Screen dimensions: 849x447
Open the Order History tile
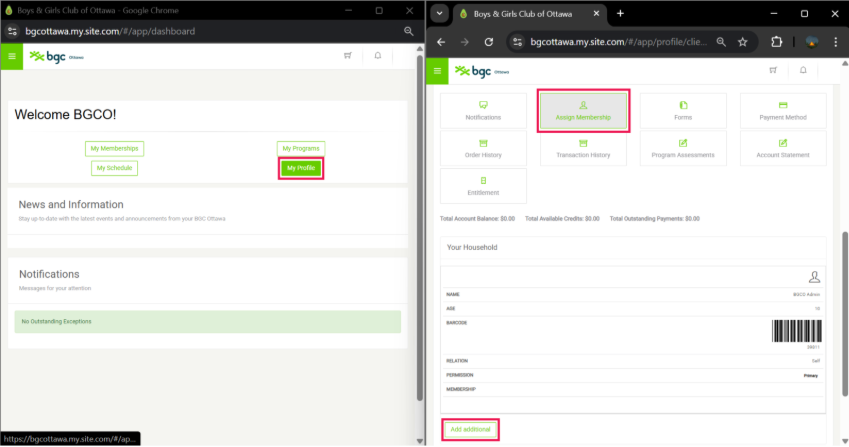tap(484, 148)
